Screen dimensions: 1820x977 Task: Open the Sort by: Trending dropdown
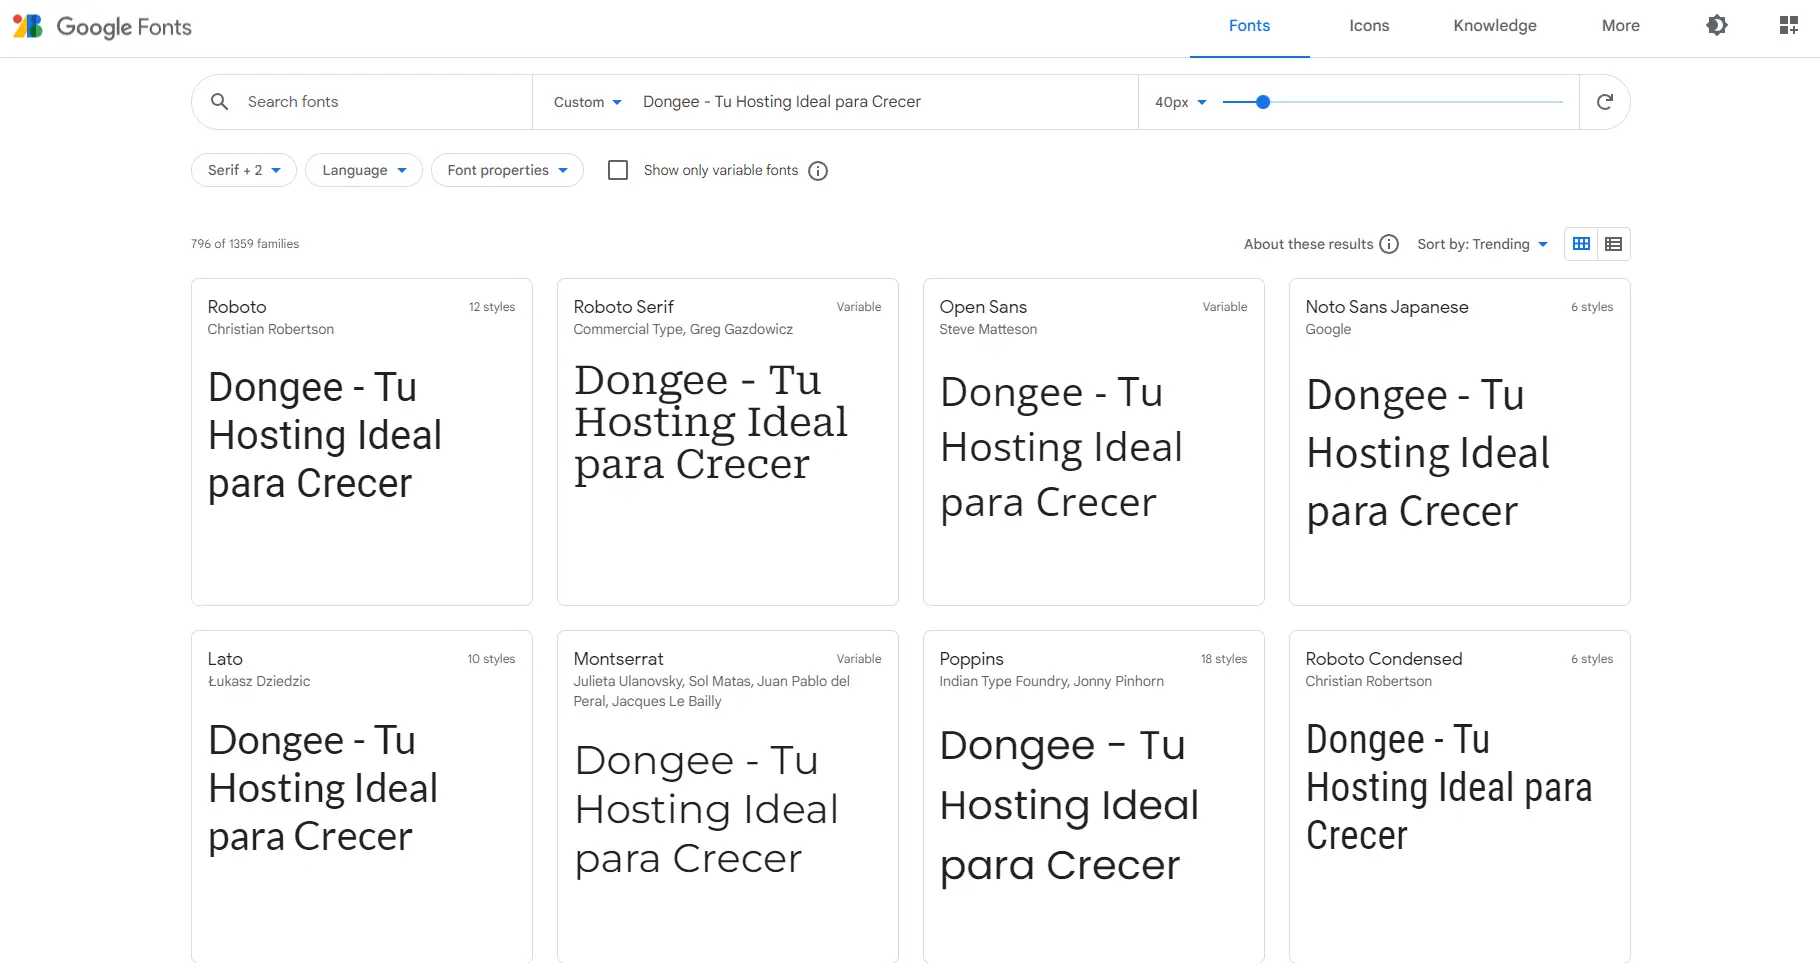click(x=1482, y=244)
